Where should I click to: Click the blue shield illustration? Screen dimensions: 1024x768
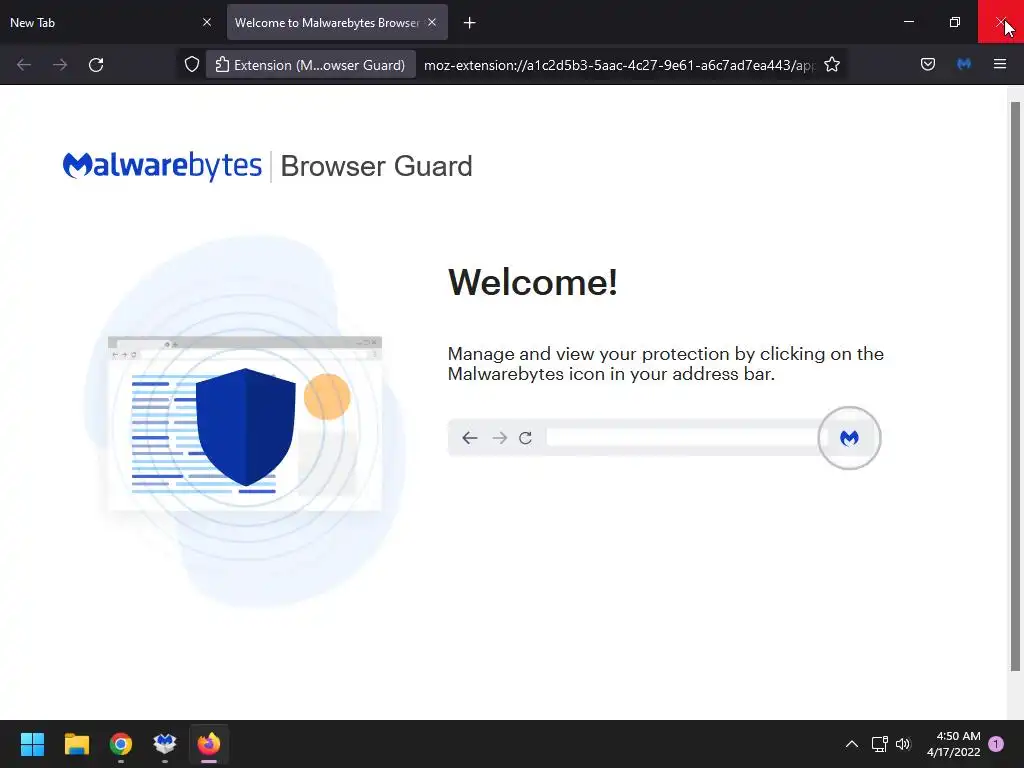(x=246, y=427)
